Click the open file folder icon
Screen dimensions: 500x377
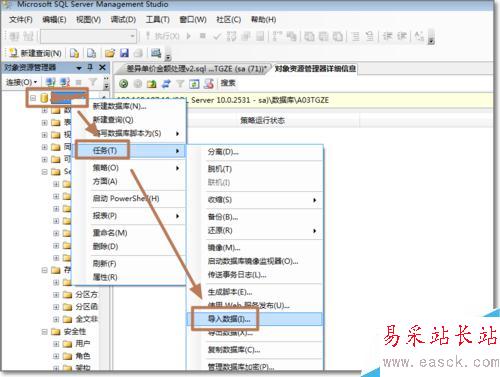(x=109, y=53)
